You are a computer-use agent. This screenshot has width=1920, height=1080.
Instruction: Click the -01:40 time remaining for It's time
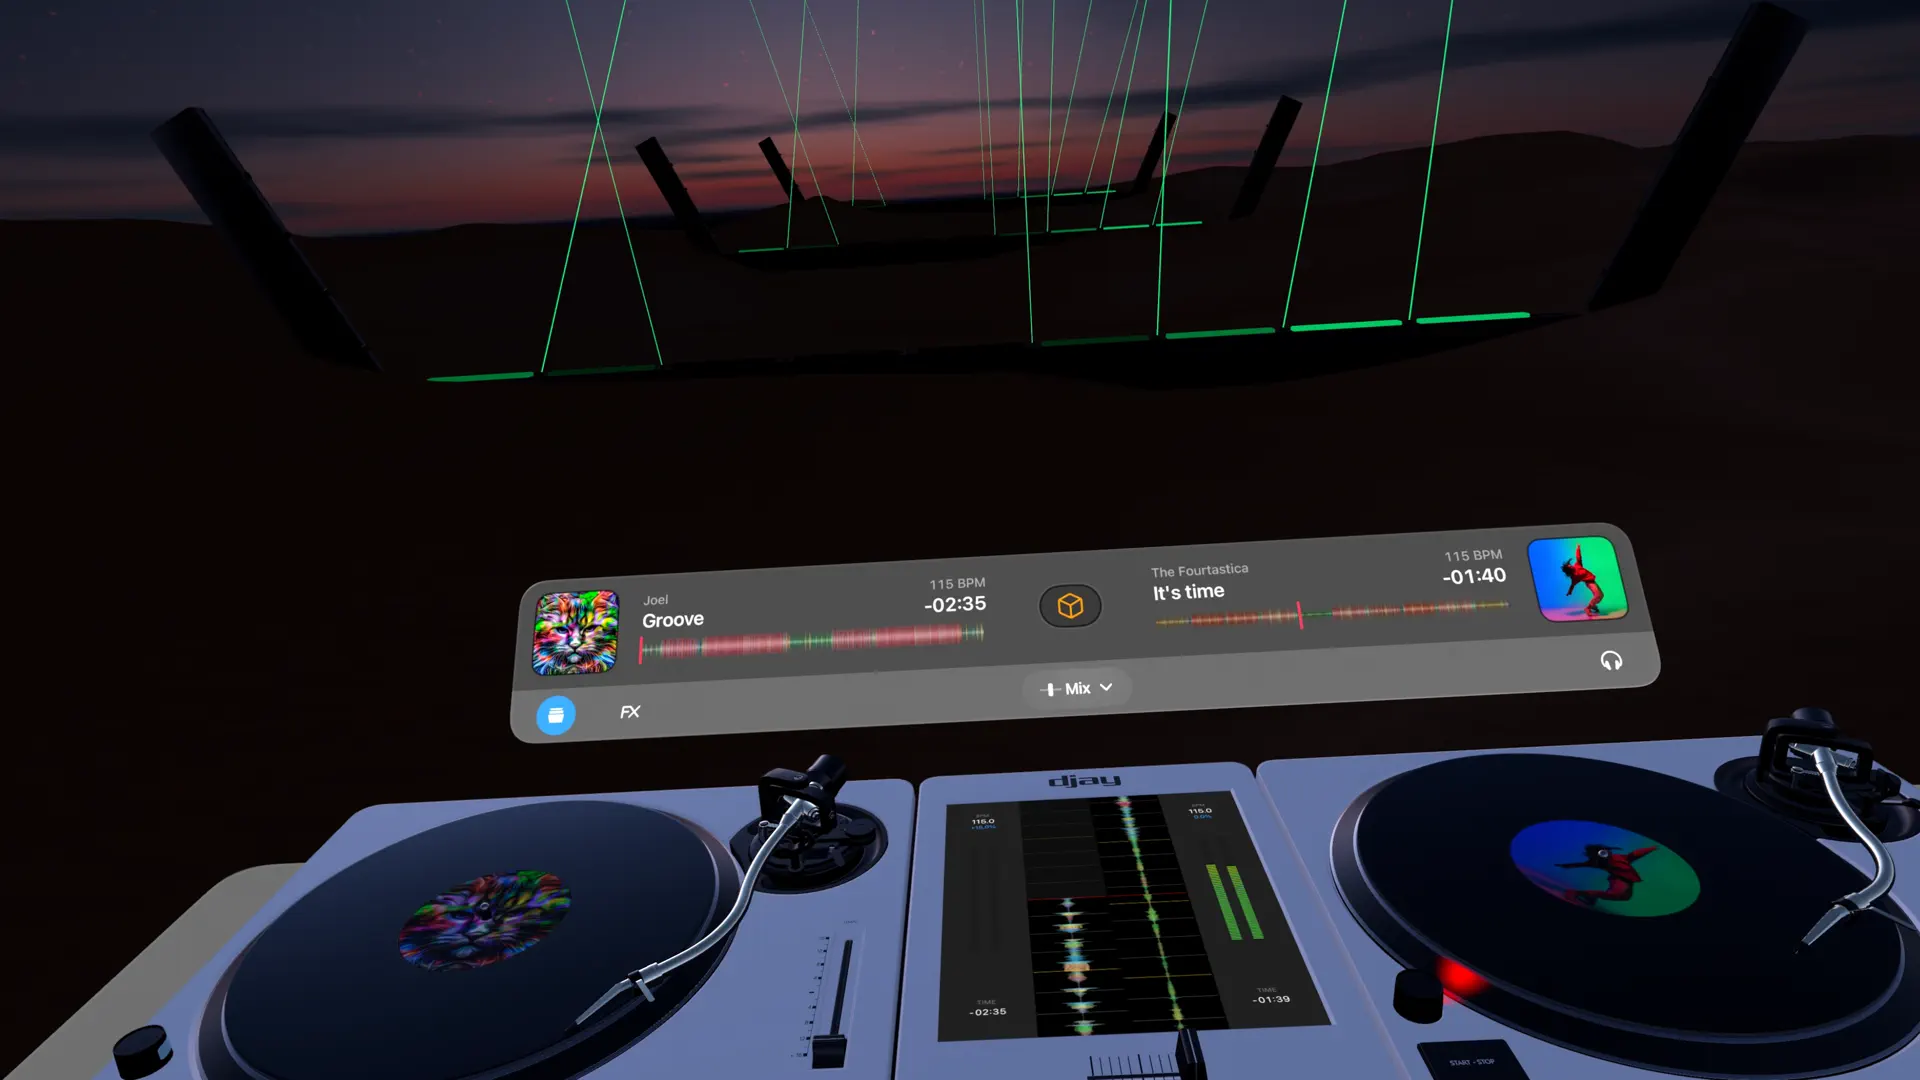tap(1471, 575)
